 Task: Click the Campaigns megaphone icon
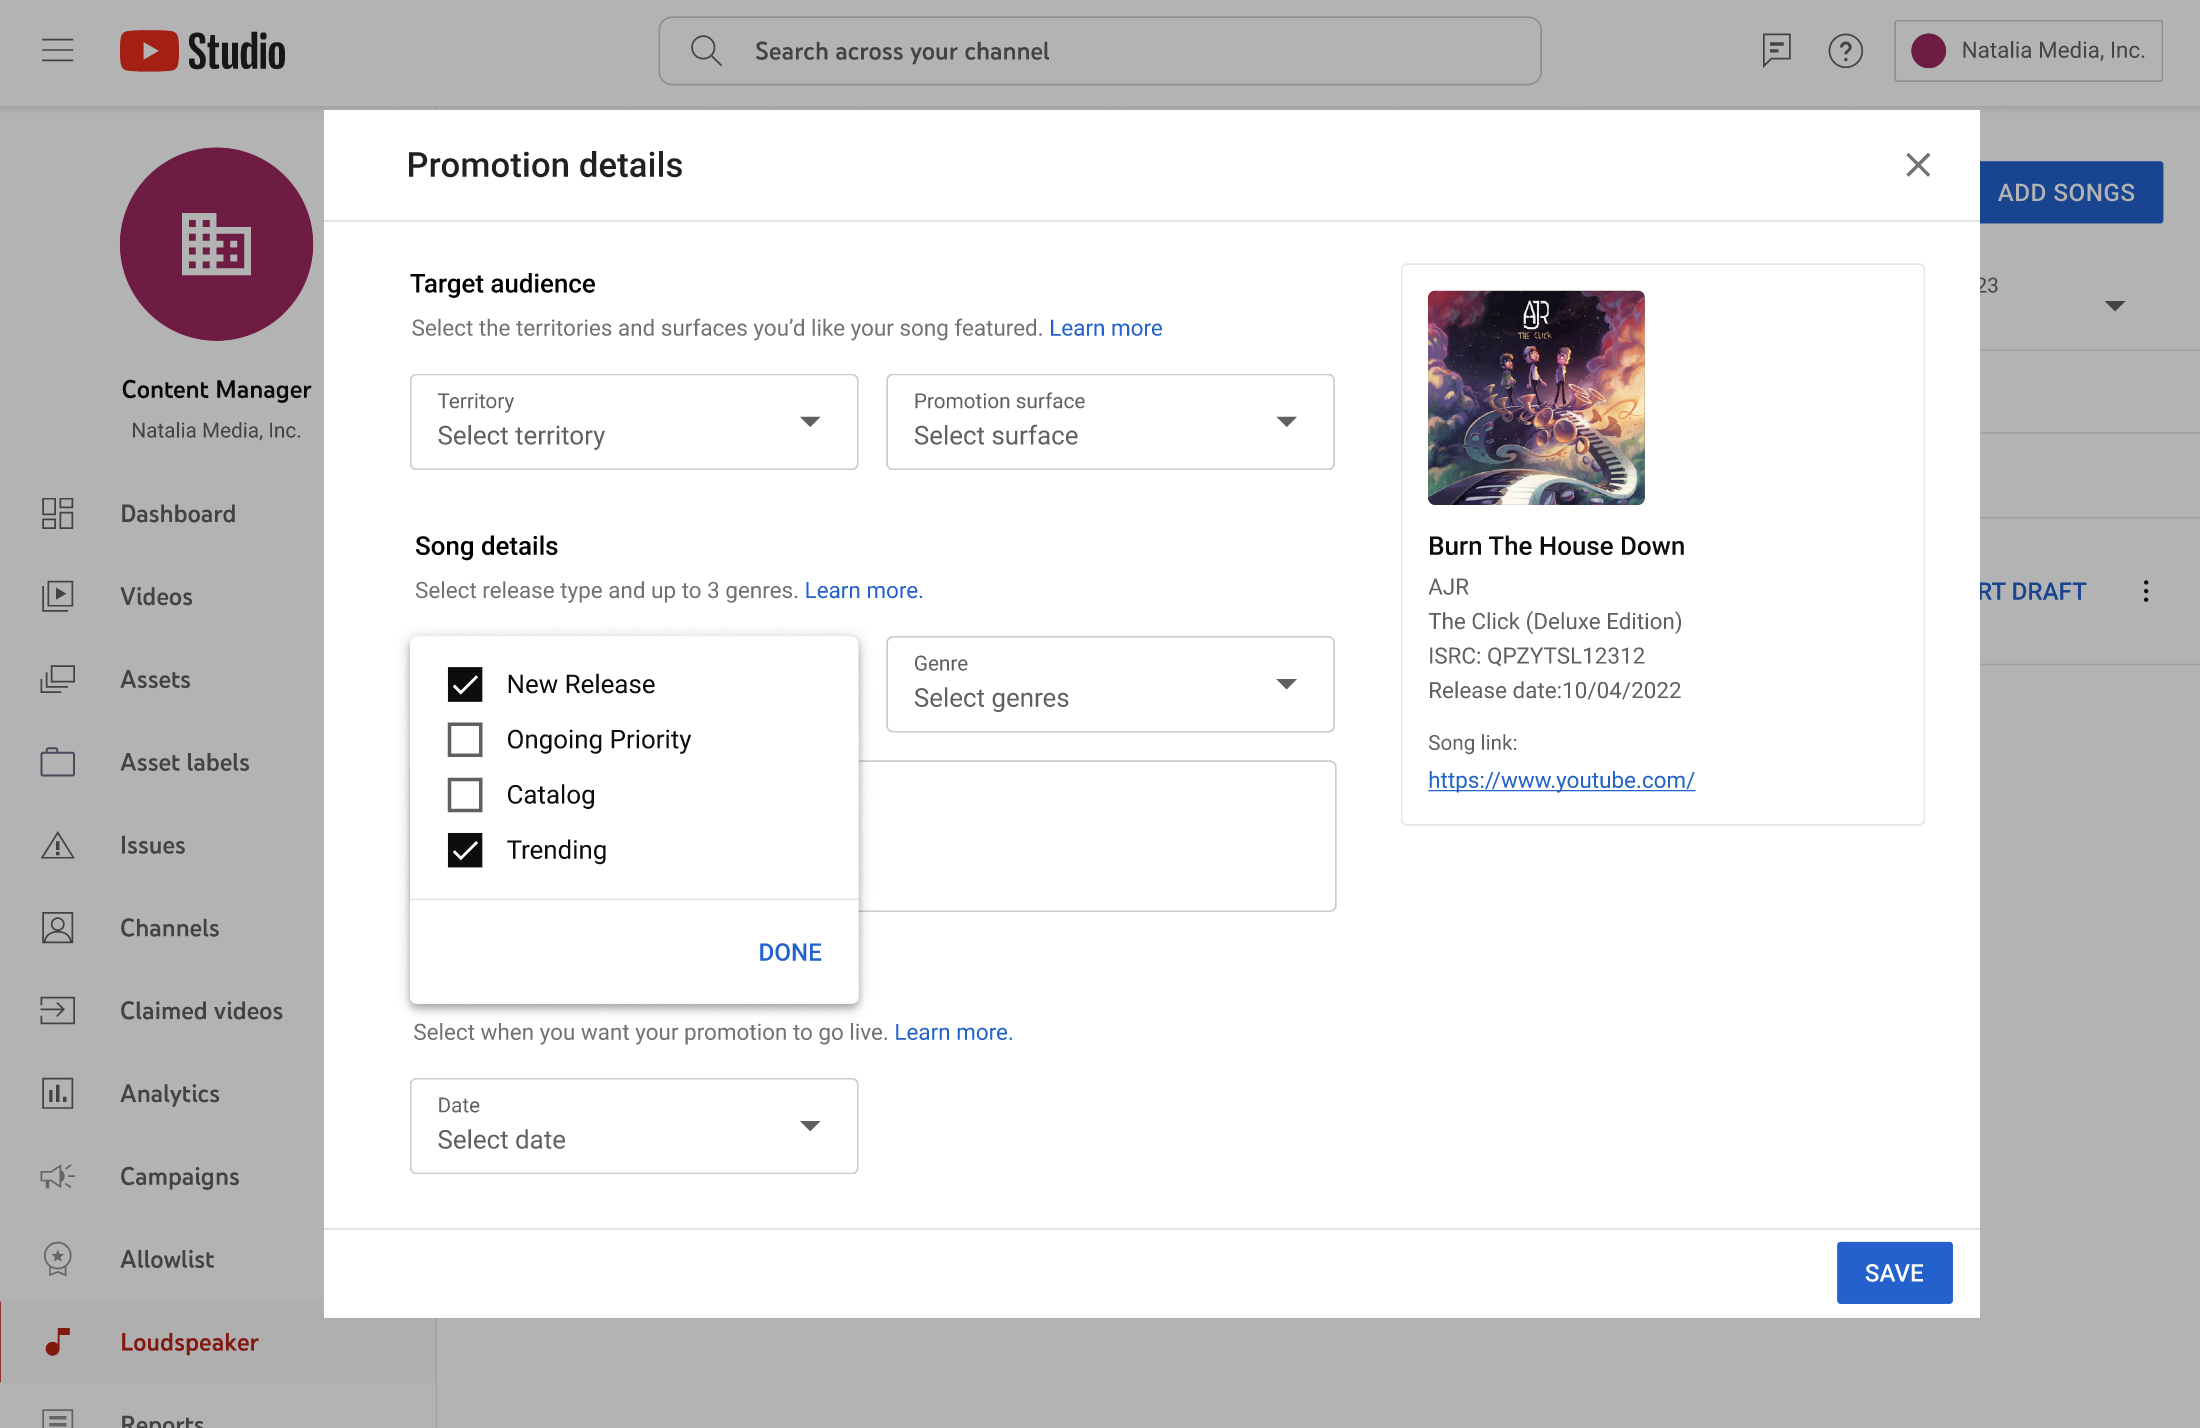click(58, 1176)
